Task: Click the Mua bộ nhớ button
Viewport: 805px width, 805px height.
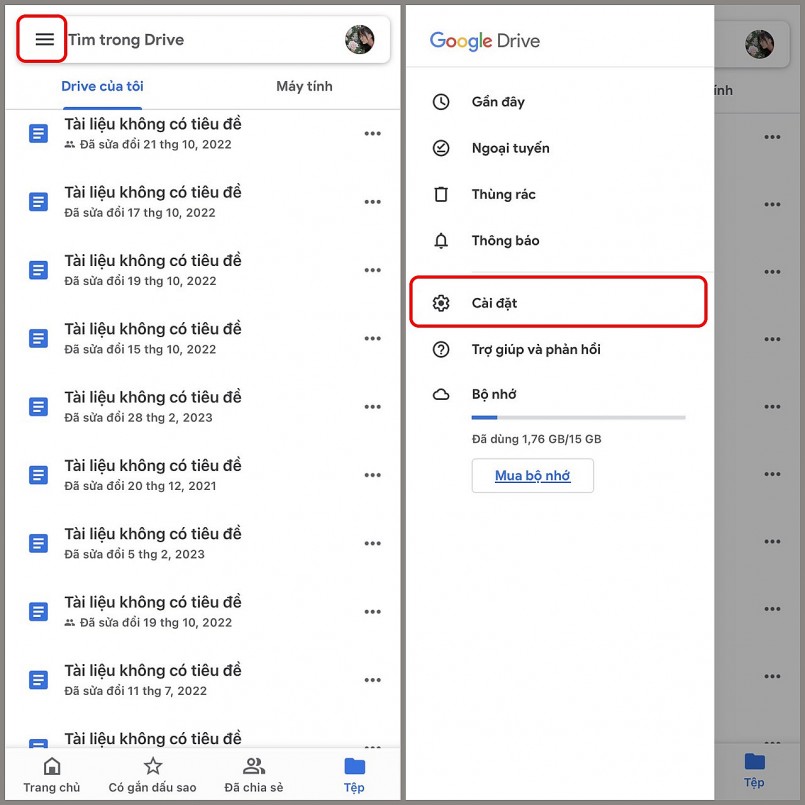Action: click(x=532, y=476)
